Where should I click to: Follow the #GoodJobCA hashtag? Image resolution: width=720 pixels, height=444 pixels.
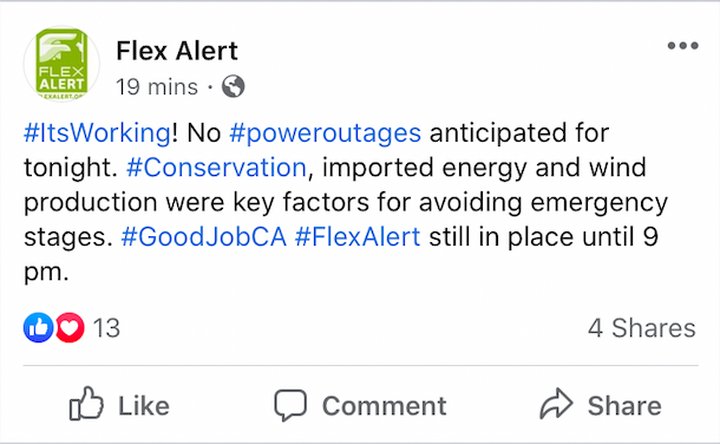(x=204, y=237)
